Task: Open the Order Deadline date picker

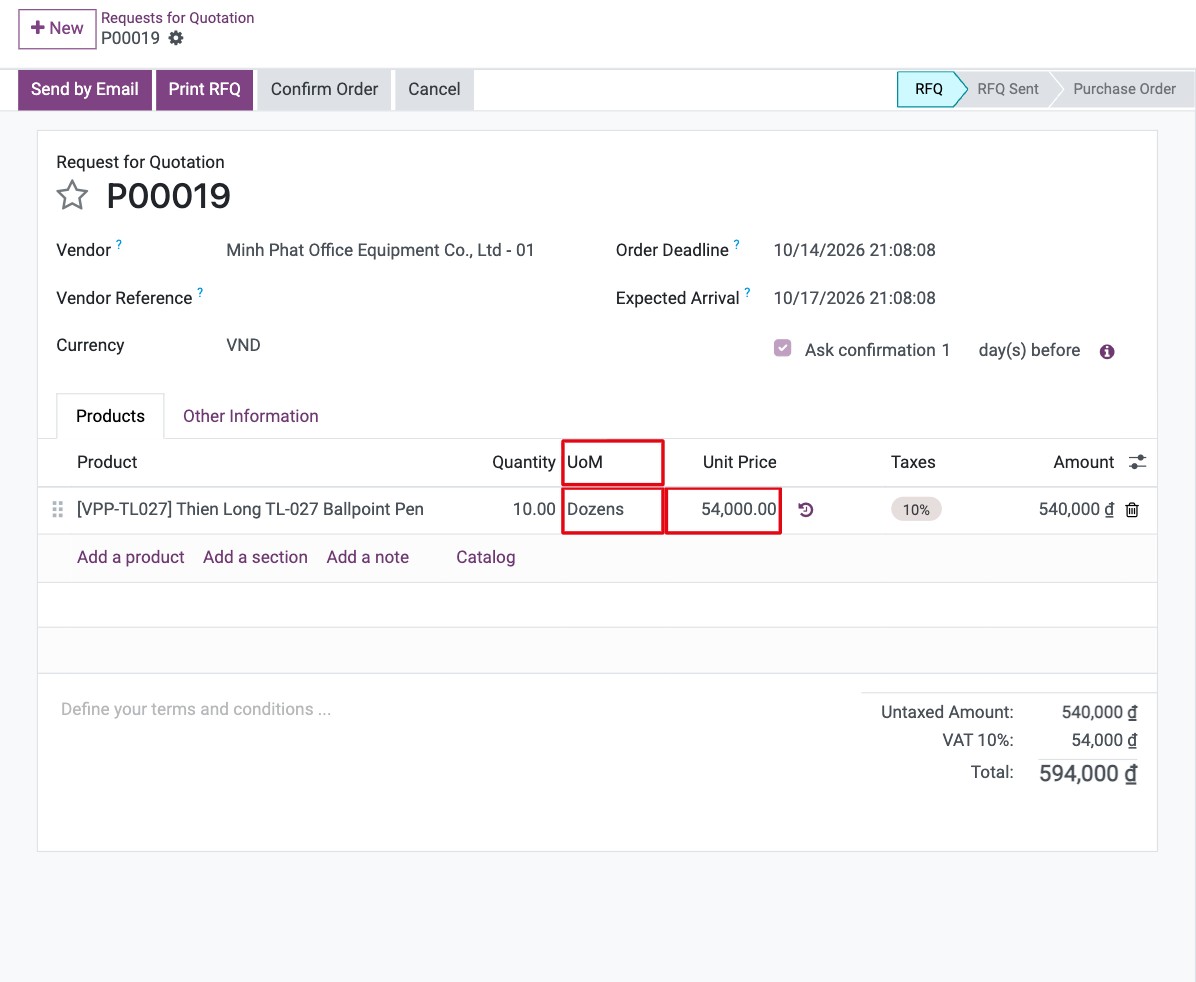Action: [854, 250]
